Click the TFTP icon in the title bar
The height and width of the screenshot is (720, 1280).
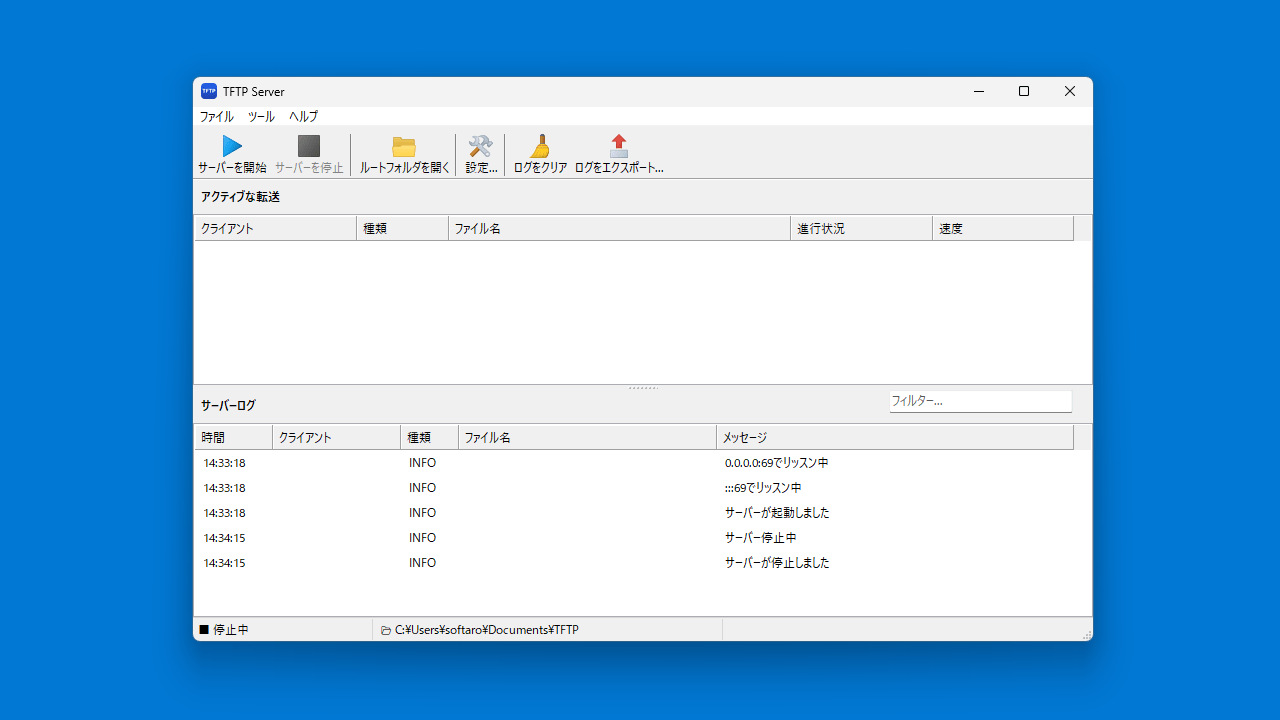209,91
